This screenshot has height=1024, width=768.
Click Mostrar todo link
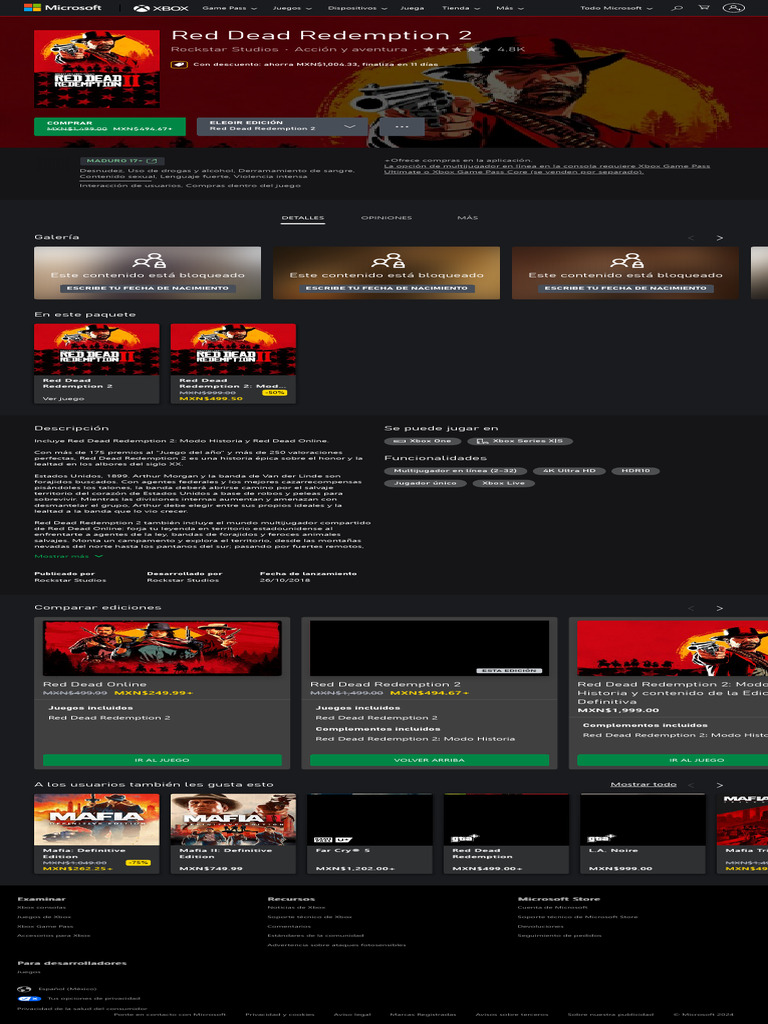tap(643, 784)
